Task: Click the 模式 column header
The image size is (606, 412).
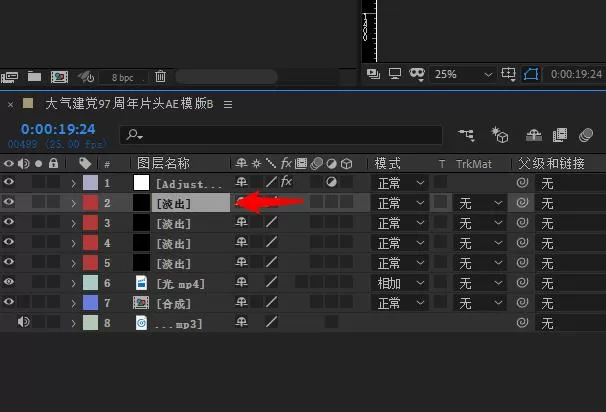Action: point(387,163)
